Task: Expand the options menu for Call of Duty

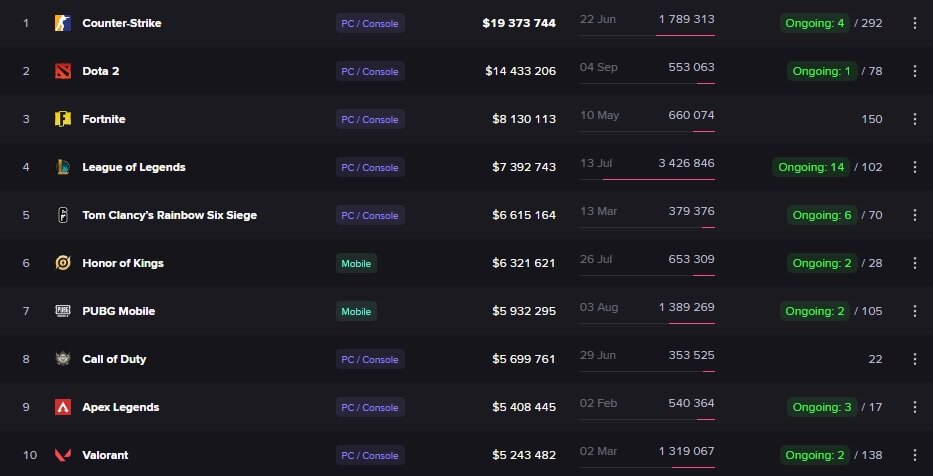Action: 914,359
